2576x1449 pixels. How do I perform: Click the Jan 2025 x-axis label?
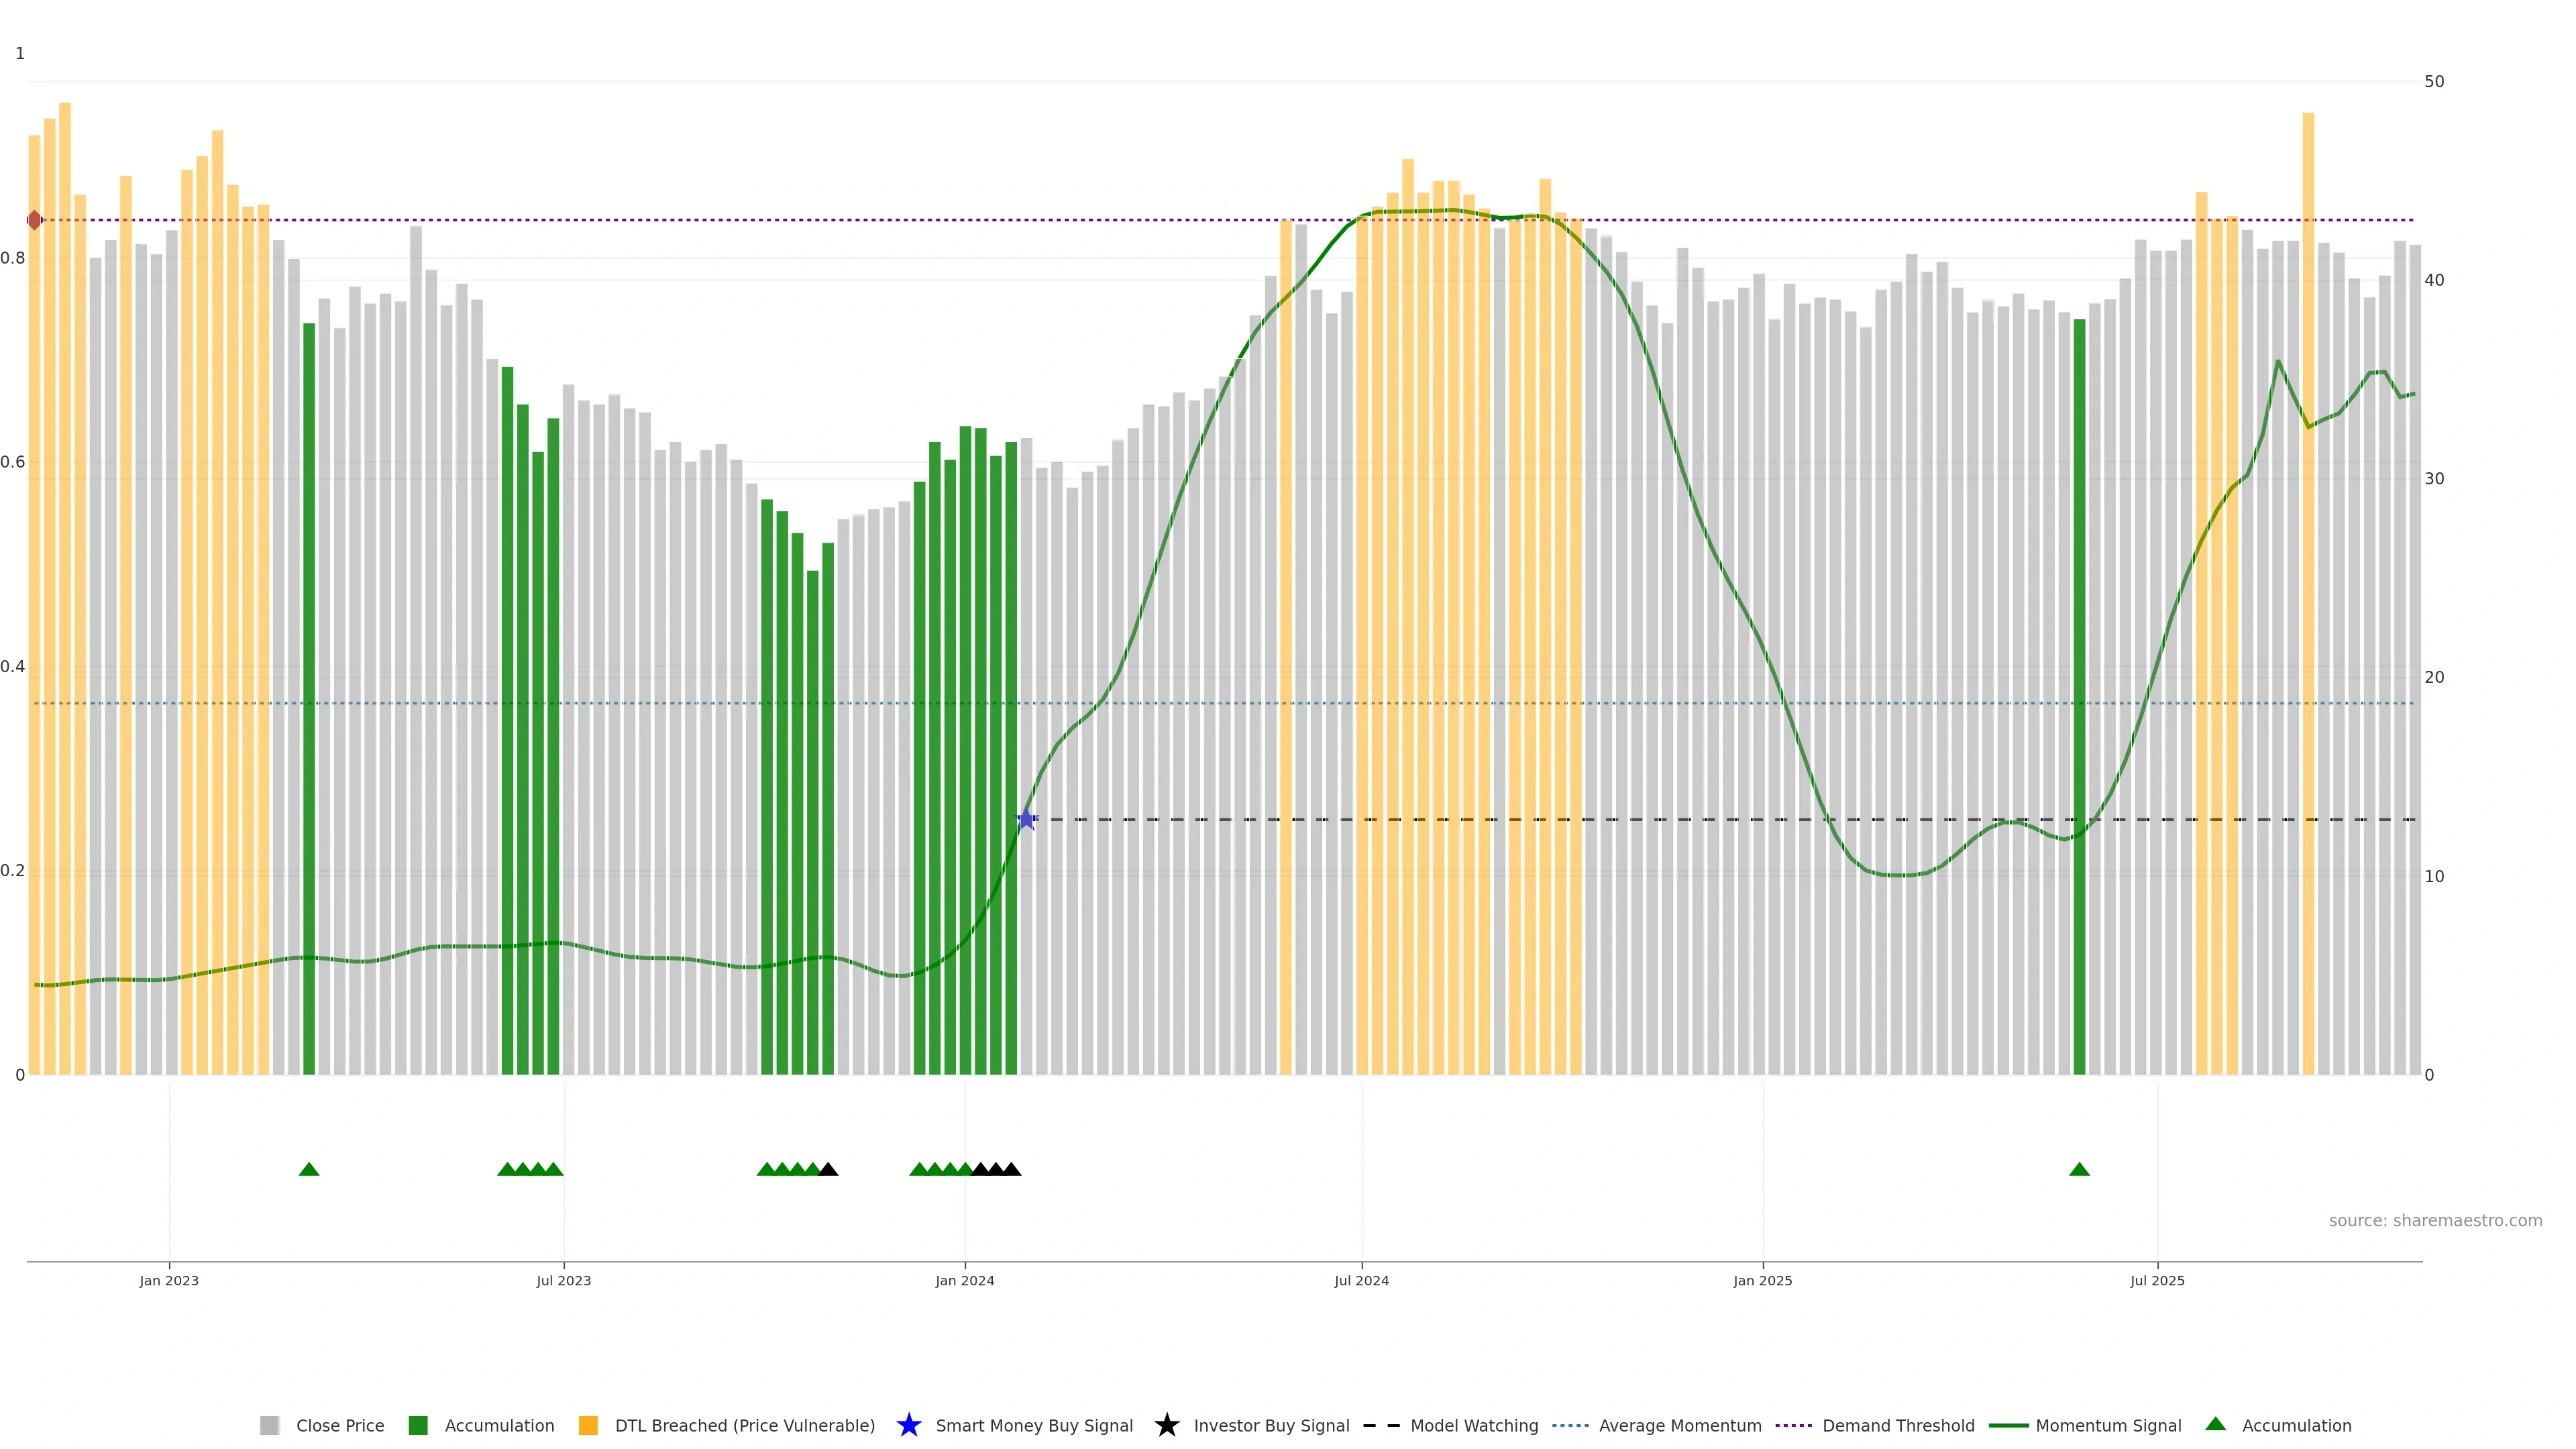tap(1762, 1280)
